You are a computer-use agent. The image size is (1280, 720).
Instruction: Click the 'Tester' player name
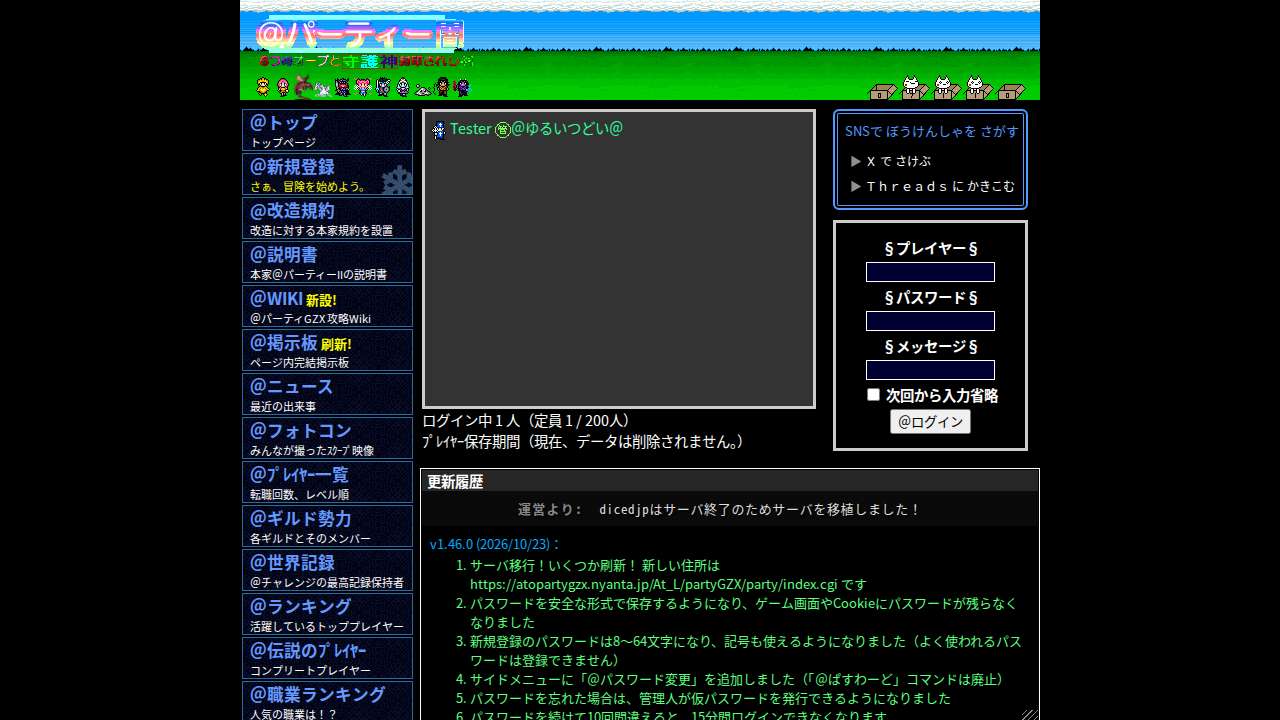[x=471, y=129]
